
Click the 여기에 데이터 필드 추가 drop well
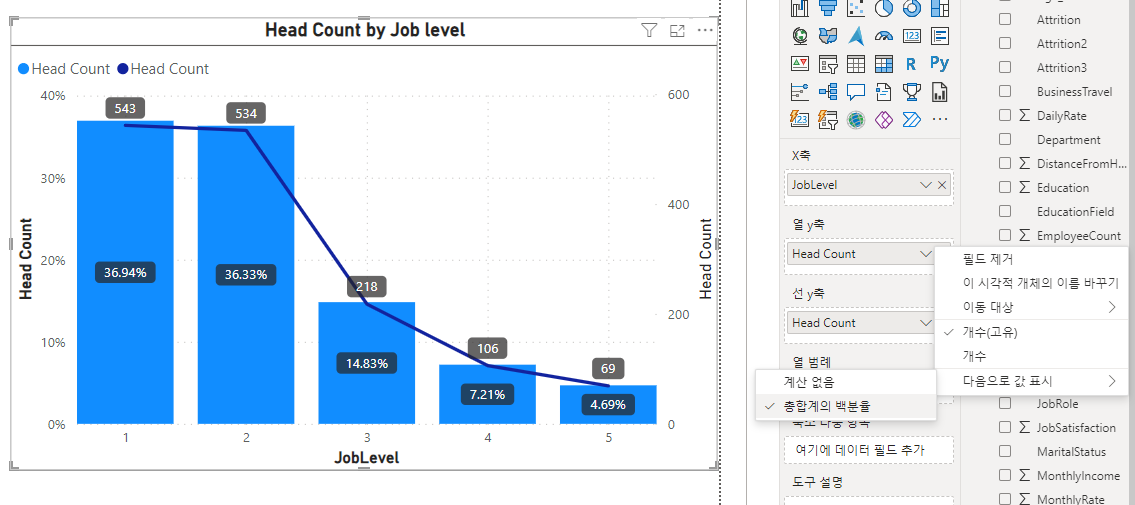(x=869, y=449)
